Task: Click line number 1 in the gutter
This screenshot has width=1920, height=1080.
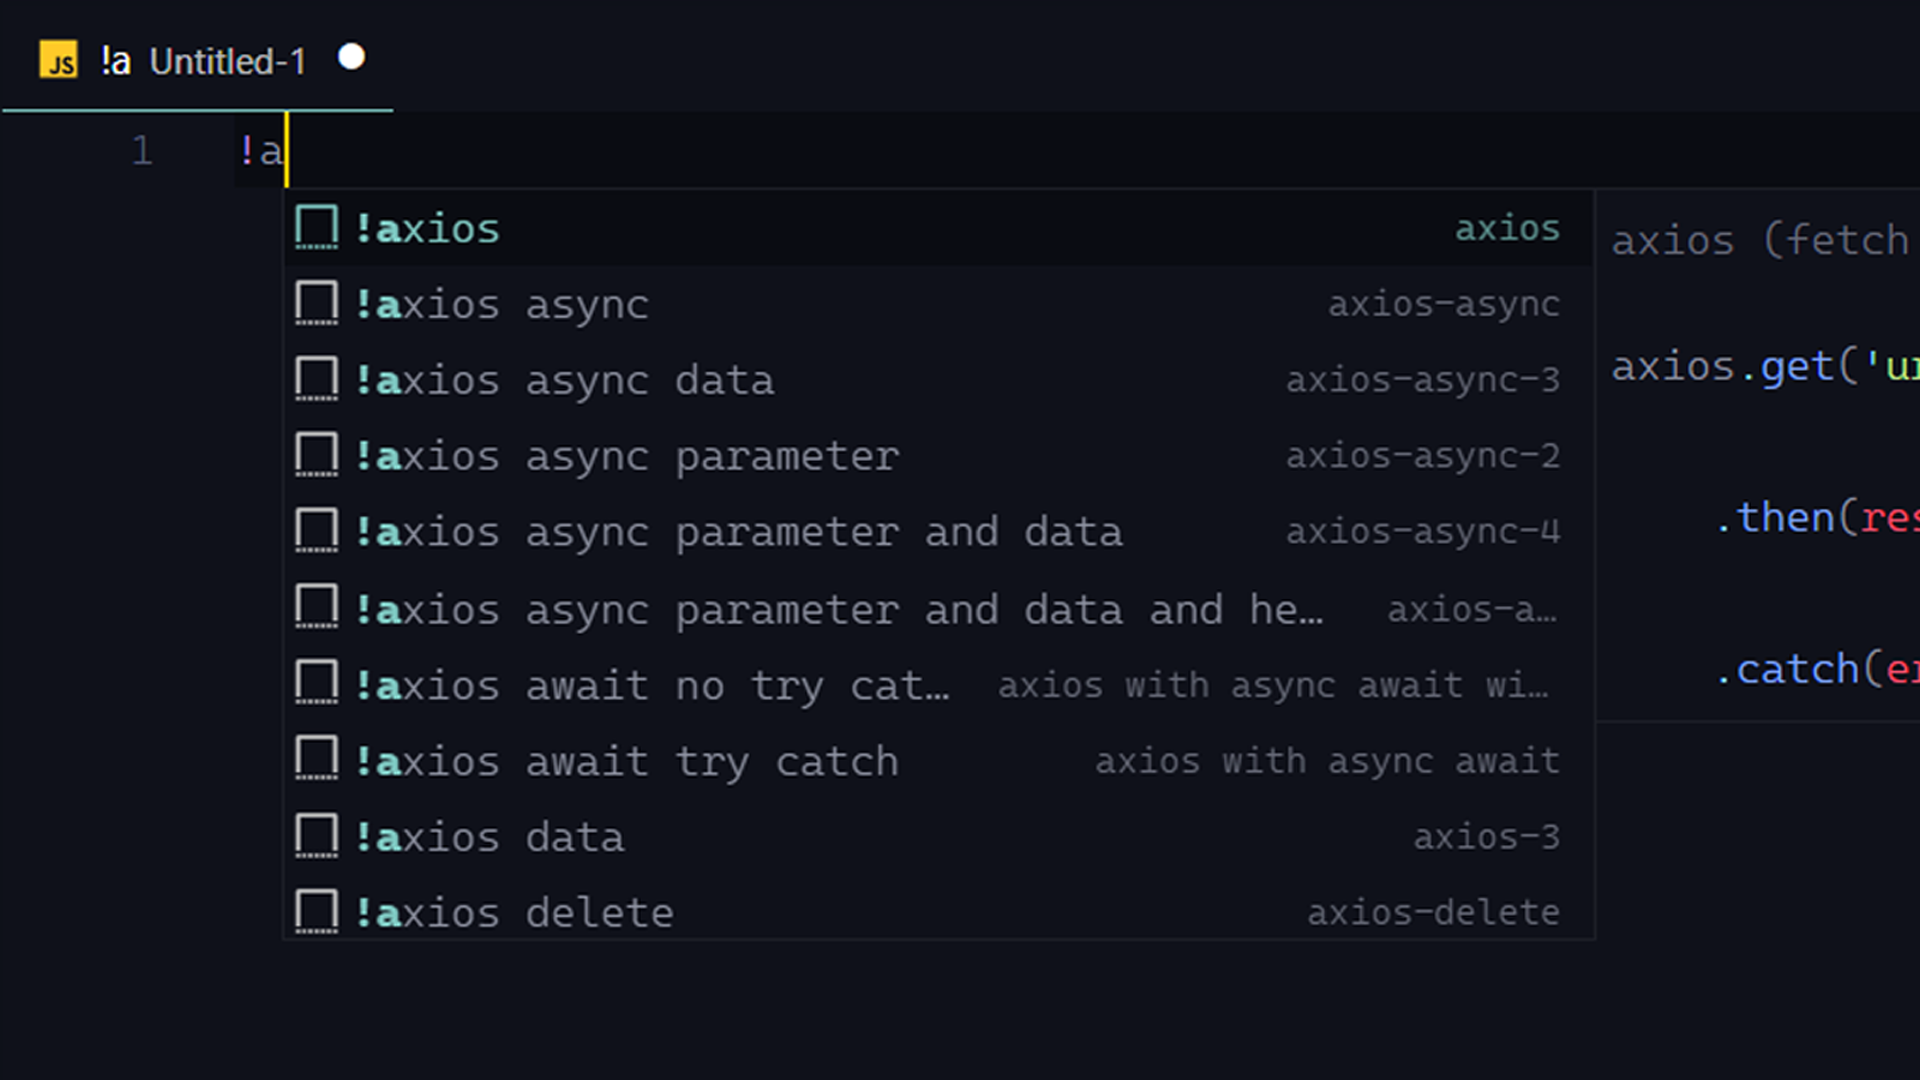Action: click(x=142, y=151)
